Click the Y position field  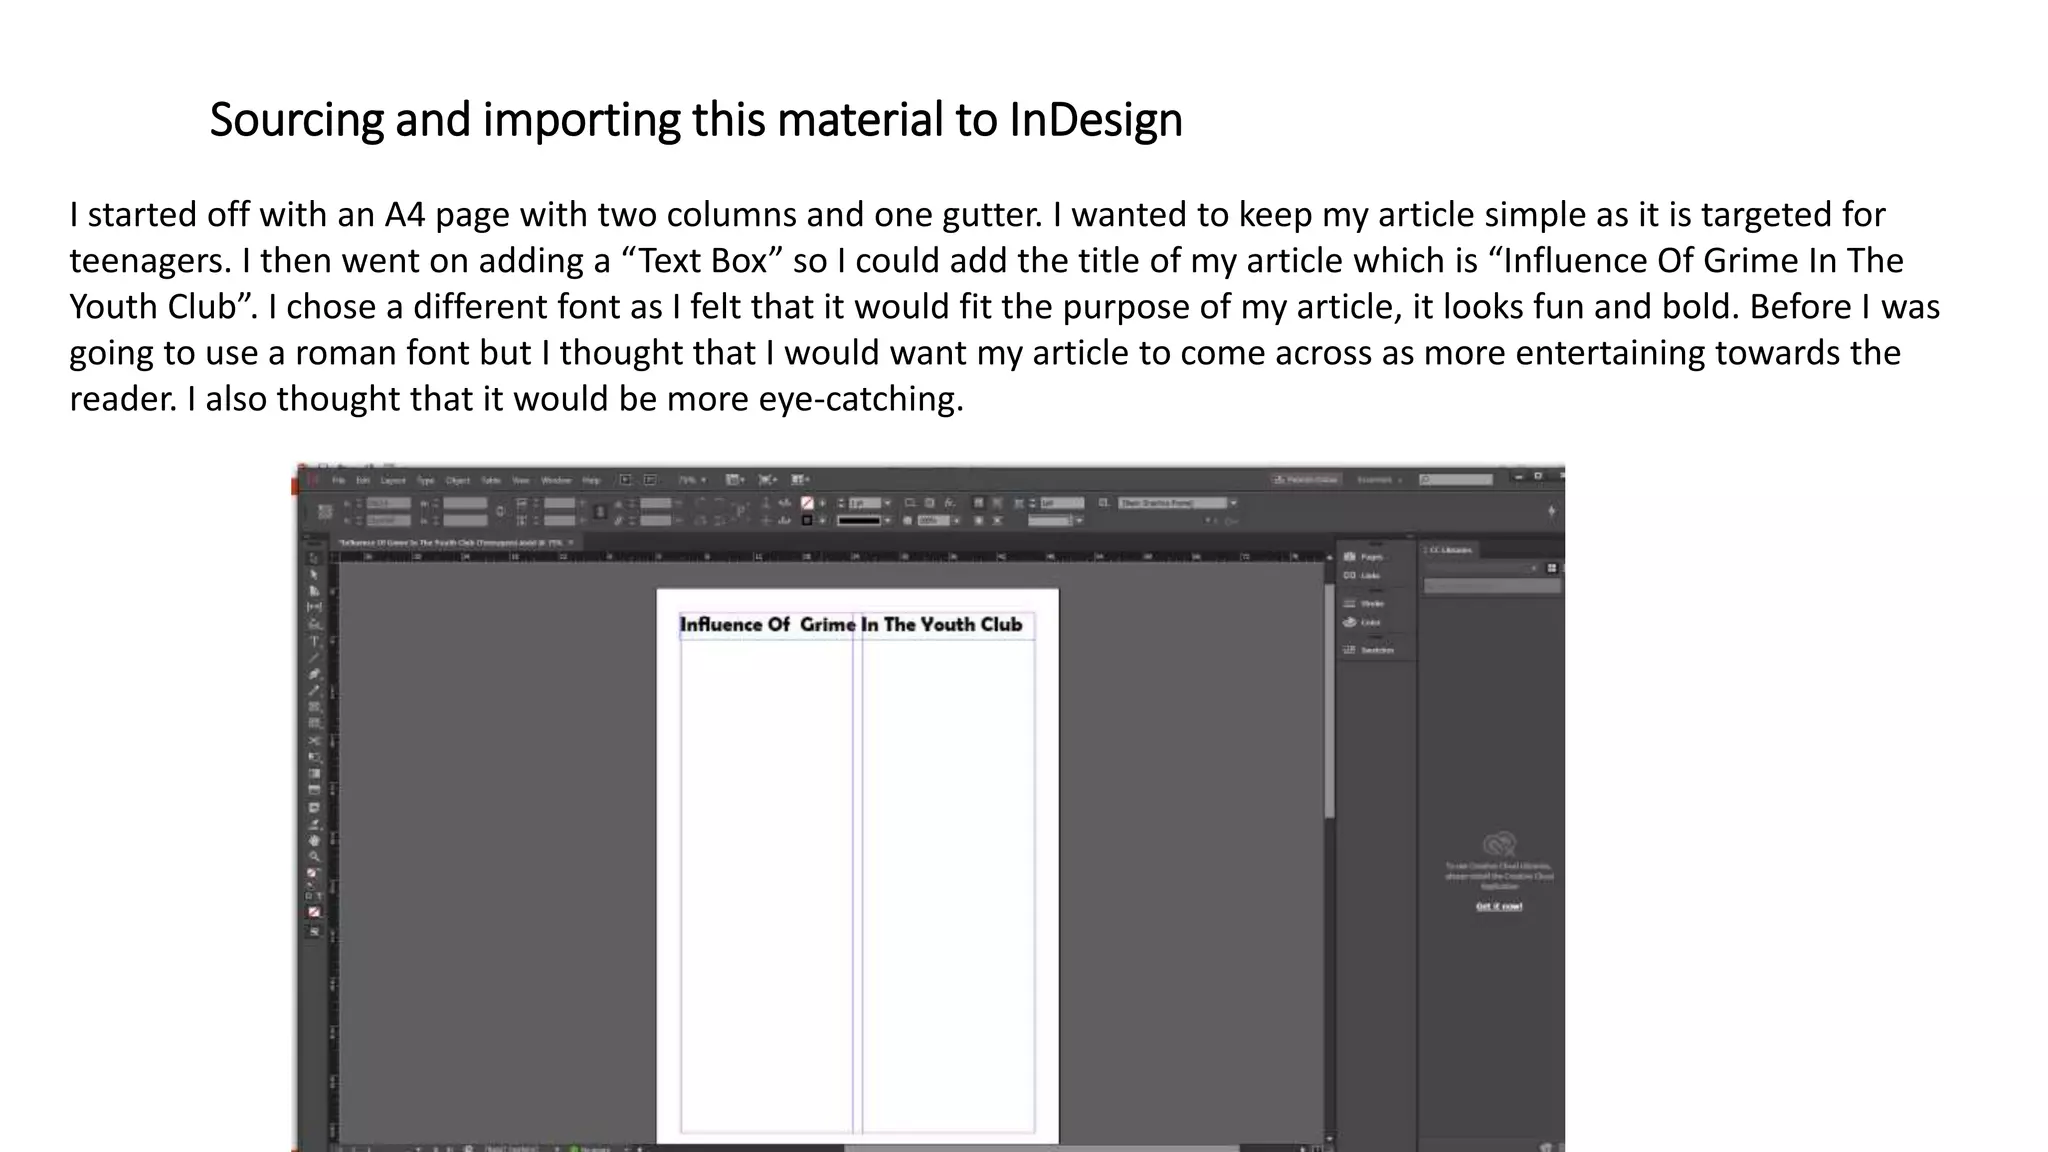click(389, 521)
